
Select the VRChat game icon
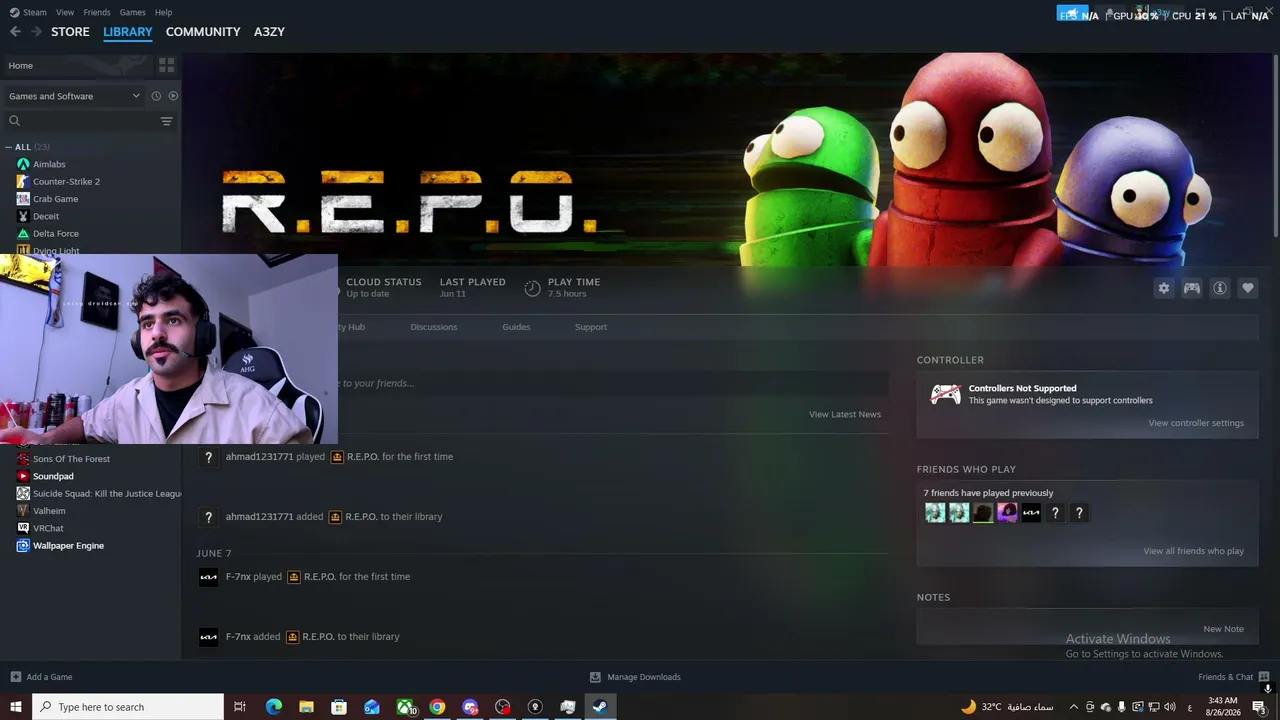tap(23, 528)
